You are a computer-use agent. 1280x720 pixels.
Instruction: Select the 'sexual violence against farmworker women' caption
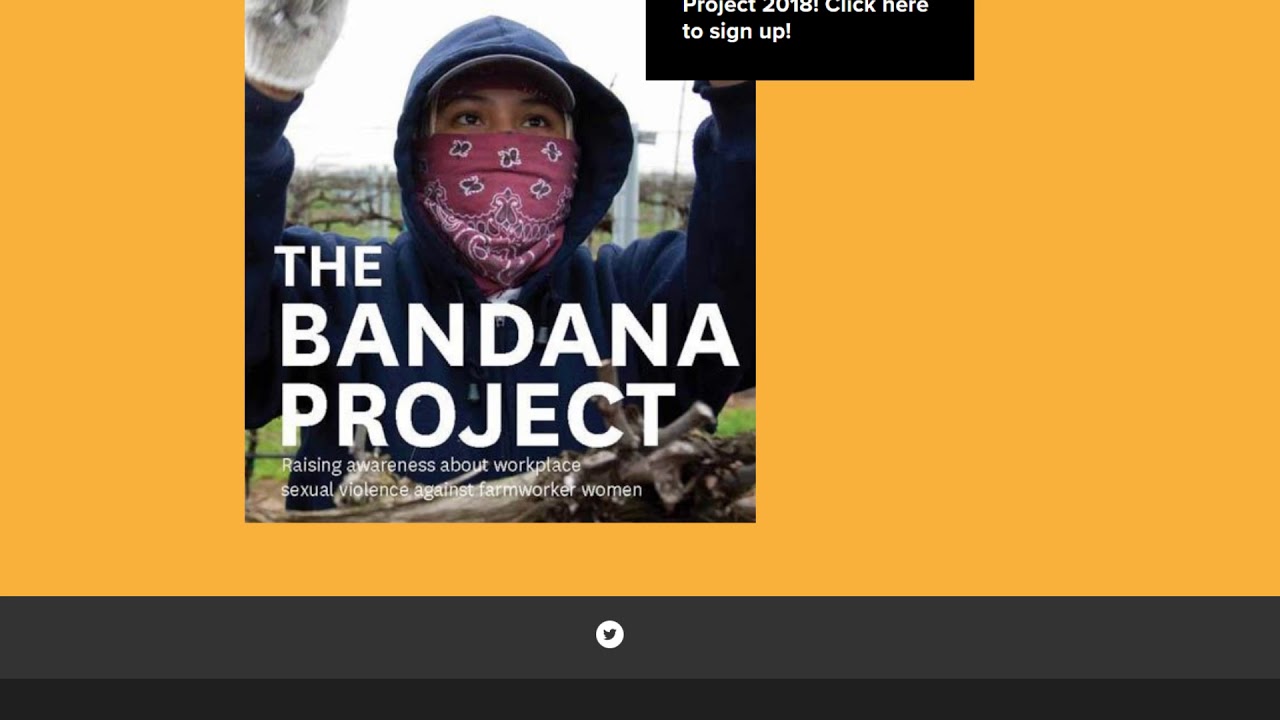[x=461, y=490]
